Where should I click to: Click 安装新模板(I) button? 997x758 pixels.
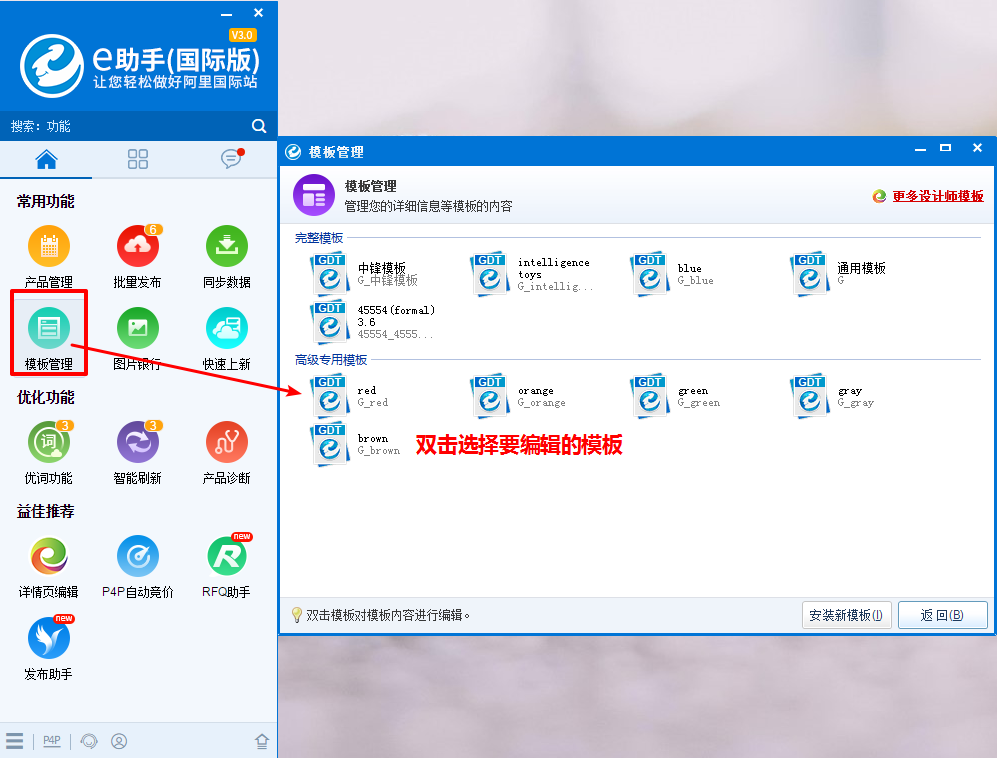(846, 615)
